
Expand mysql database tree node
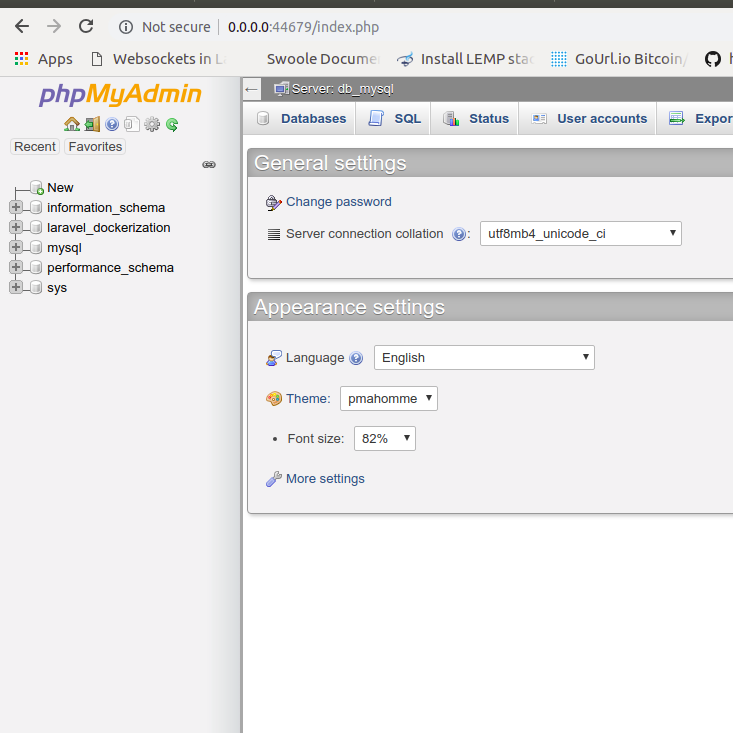16,247
